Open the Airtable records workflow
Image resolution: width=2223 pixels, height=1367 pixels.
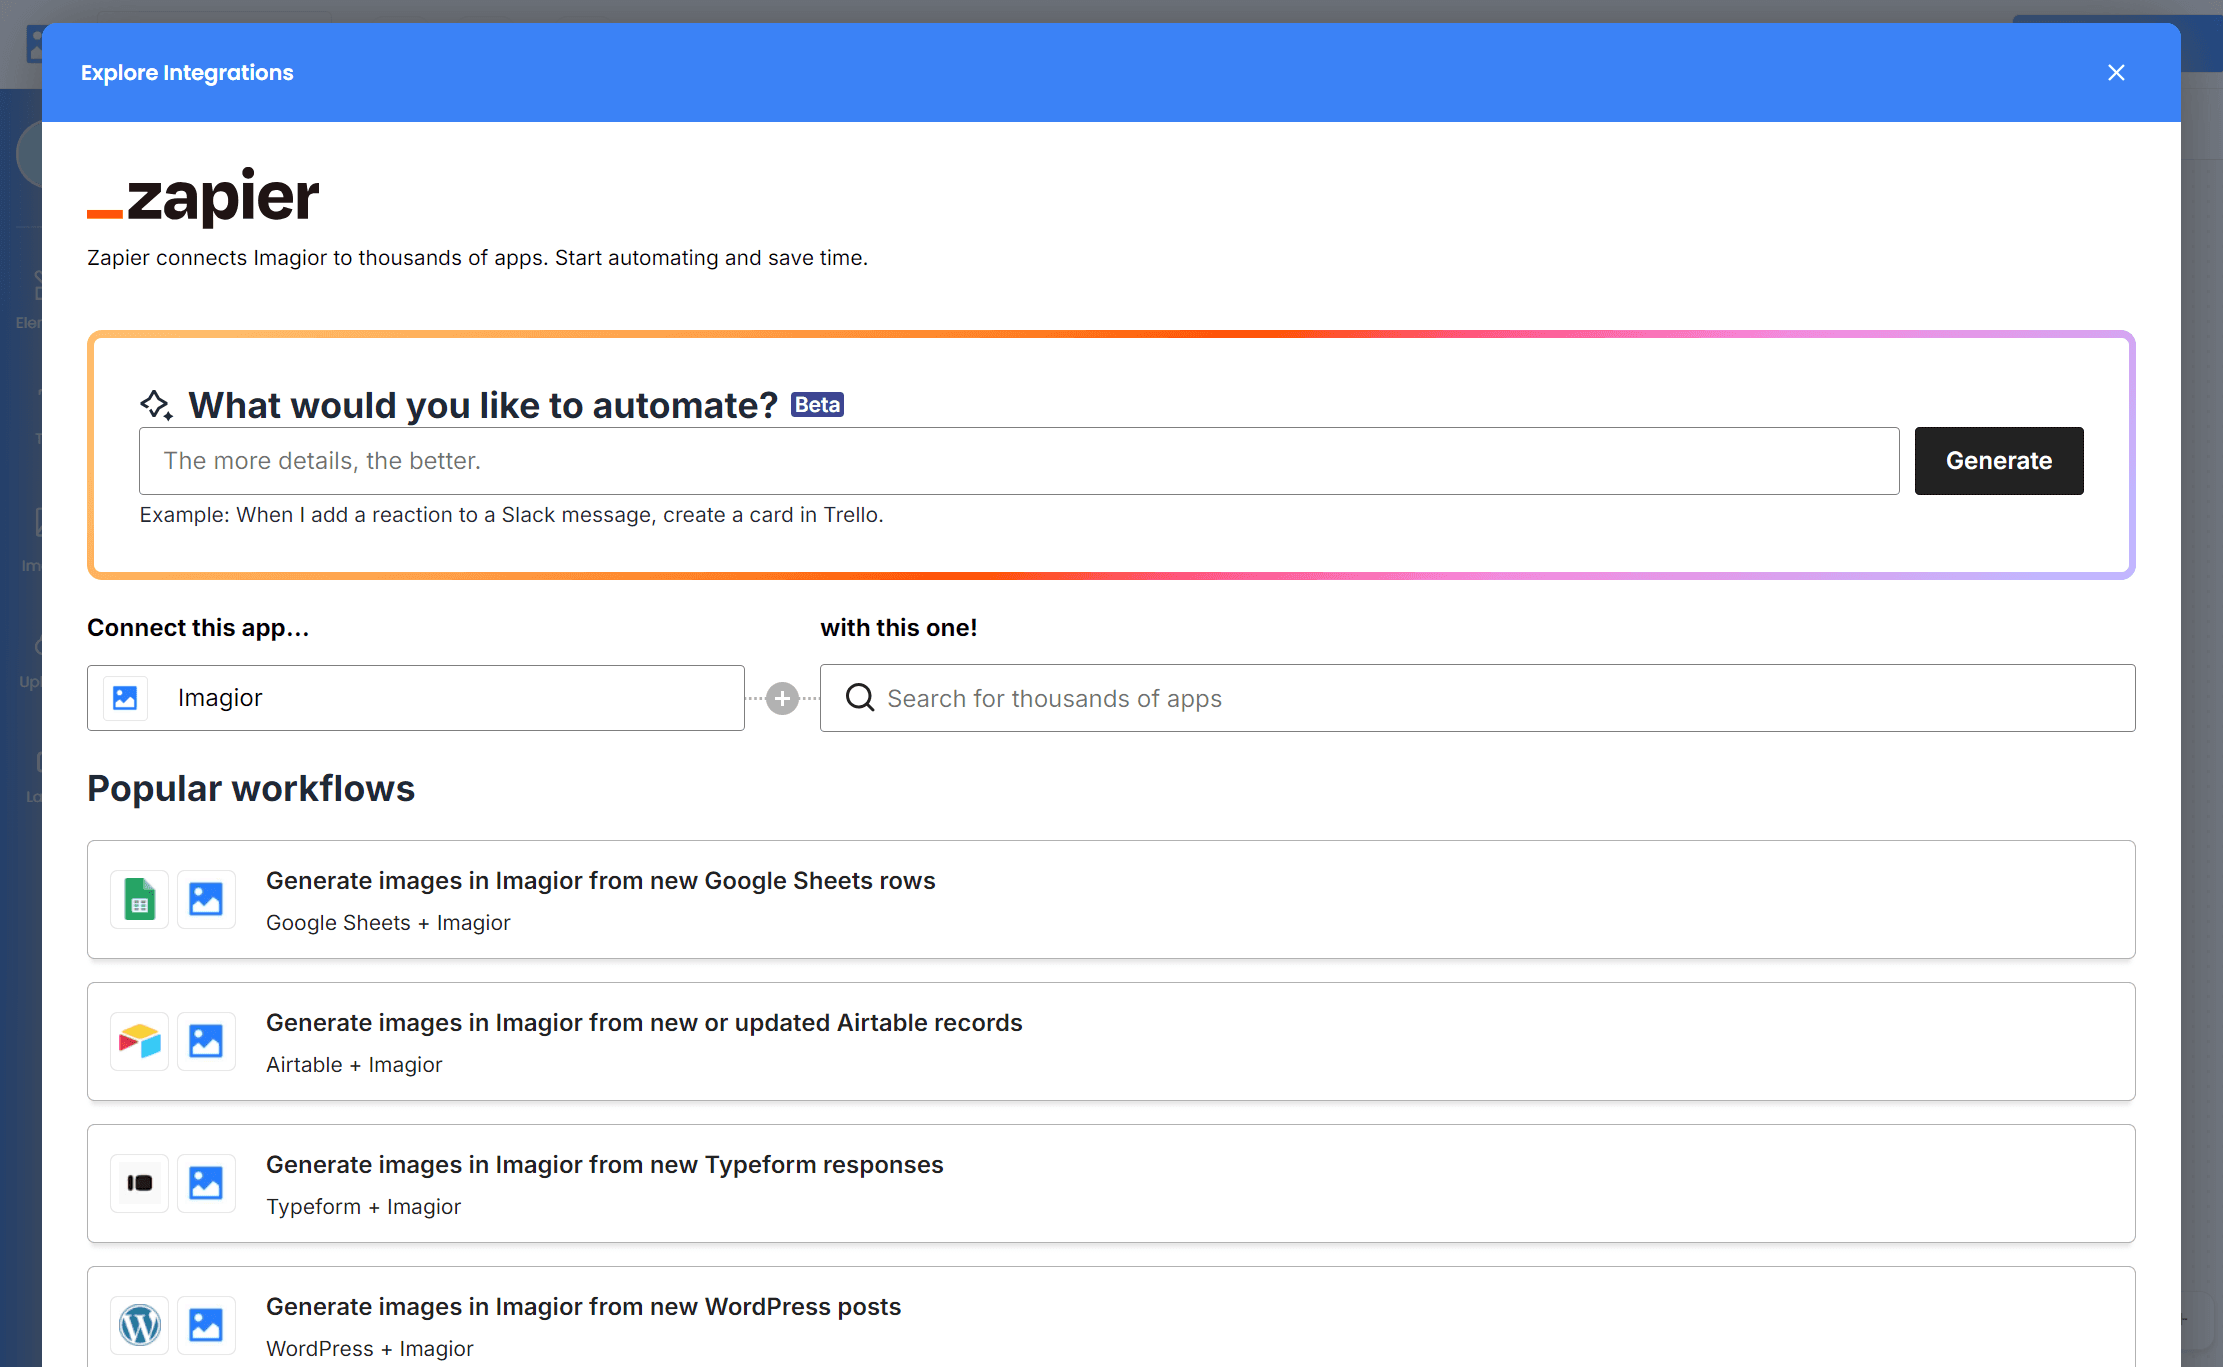(1111, 1041)
